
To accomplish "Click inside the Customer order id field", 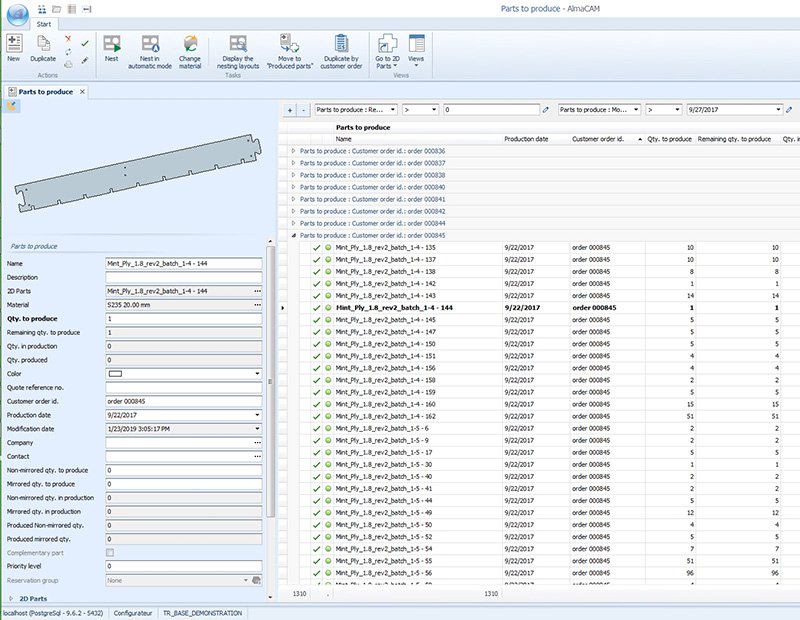I will [180, 400].
